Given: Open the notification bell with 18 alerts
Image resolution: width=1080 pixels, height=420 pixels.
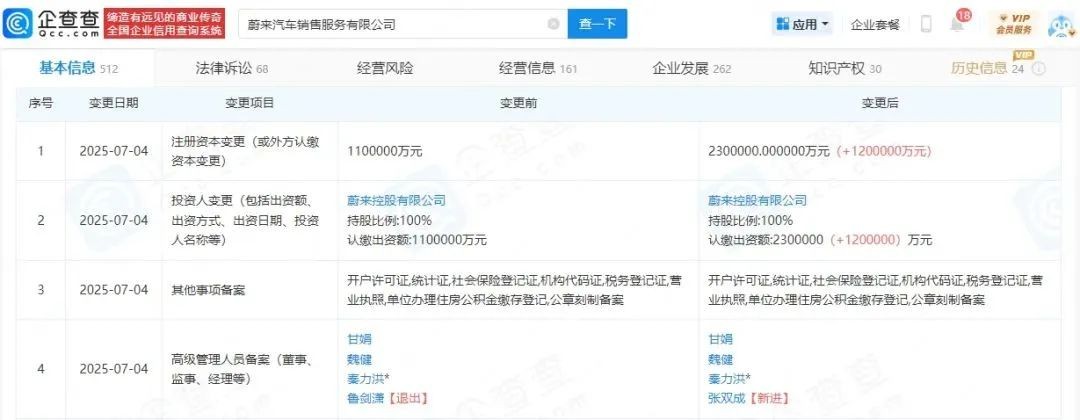Looking at the screenshot, I should click(959, 23).
